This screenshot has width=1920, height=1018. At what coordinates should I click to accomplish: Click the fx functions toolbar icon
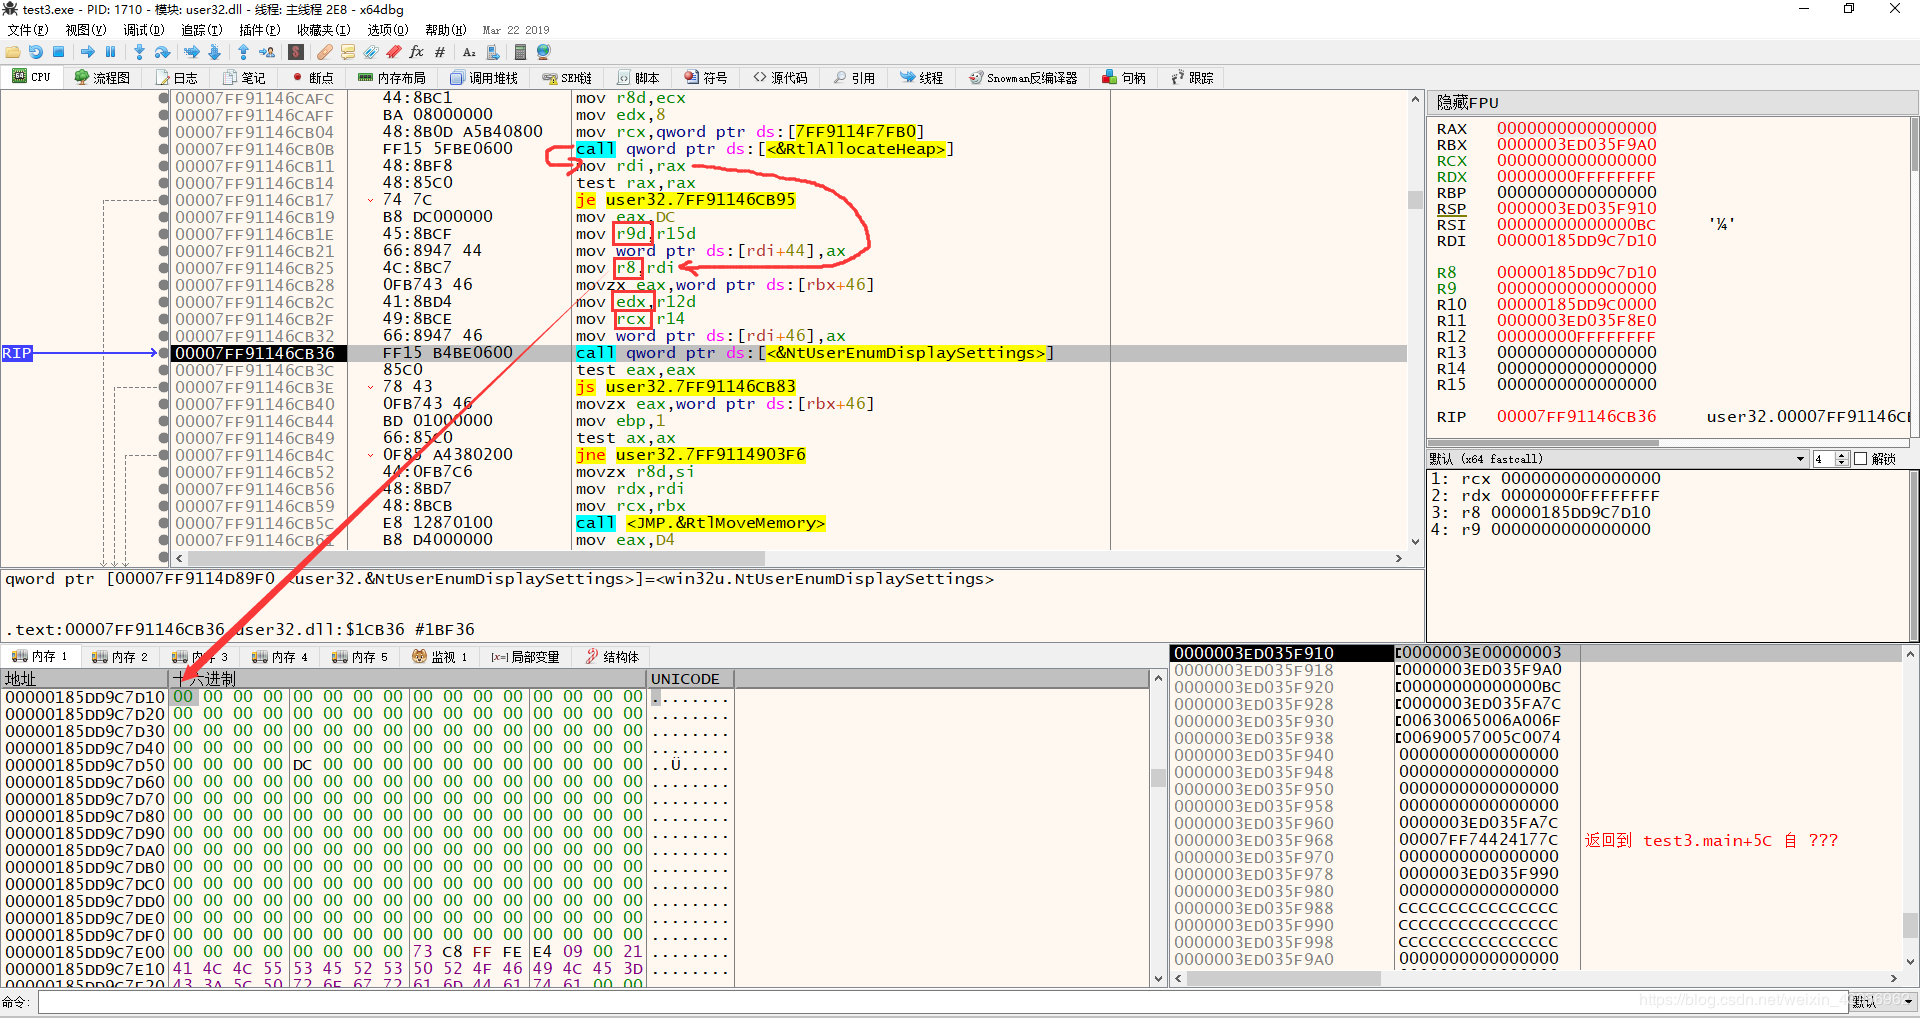coord(417,52)
